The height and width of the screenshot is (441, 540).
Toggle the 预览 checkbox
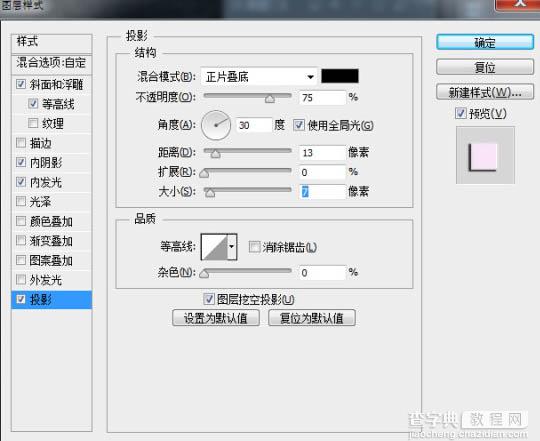[x=460, y=113]
